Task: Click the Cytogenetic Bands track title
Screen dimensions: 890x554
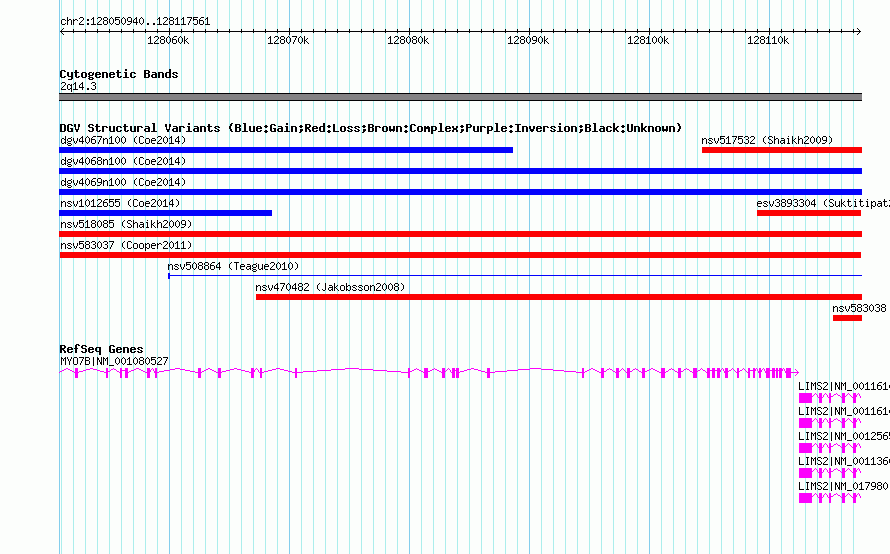Action: pos(119,74)
